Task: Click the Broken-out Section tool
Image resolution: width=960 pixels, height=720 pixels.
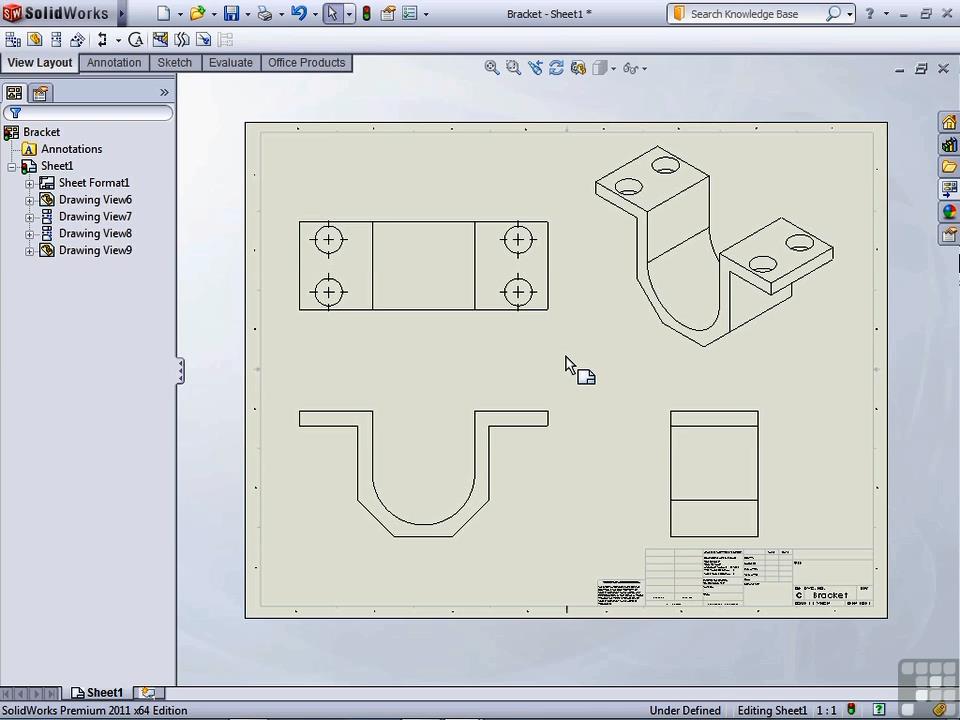Action: pos(160,40)
